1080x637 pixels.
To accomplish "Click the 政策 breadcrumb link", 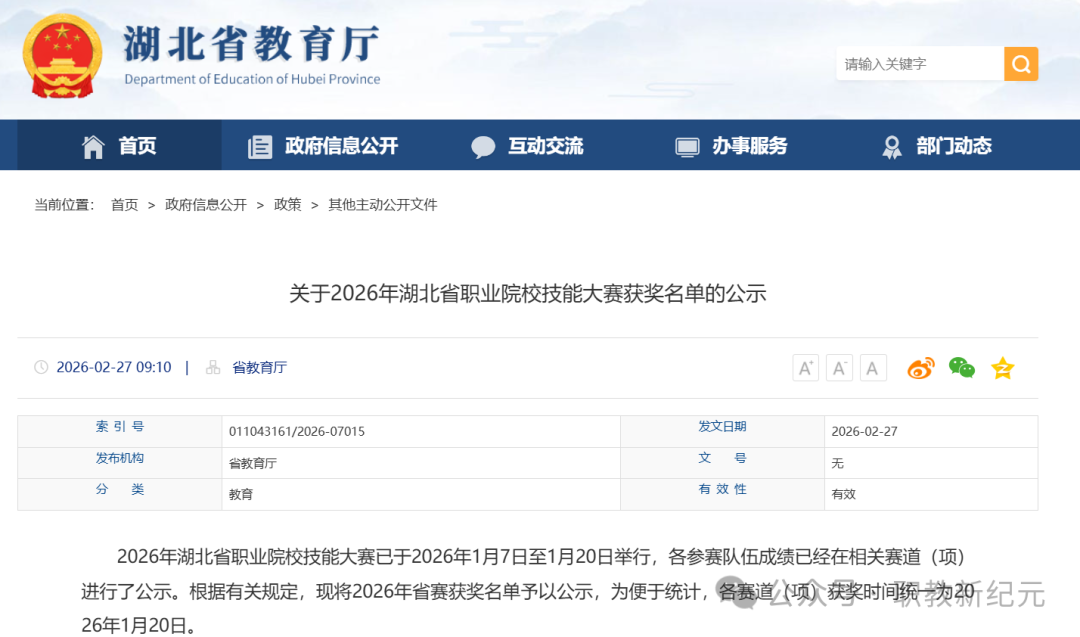I will [287, 205].
